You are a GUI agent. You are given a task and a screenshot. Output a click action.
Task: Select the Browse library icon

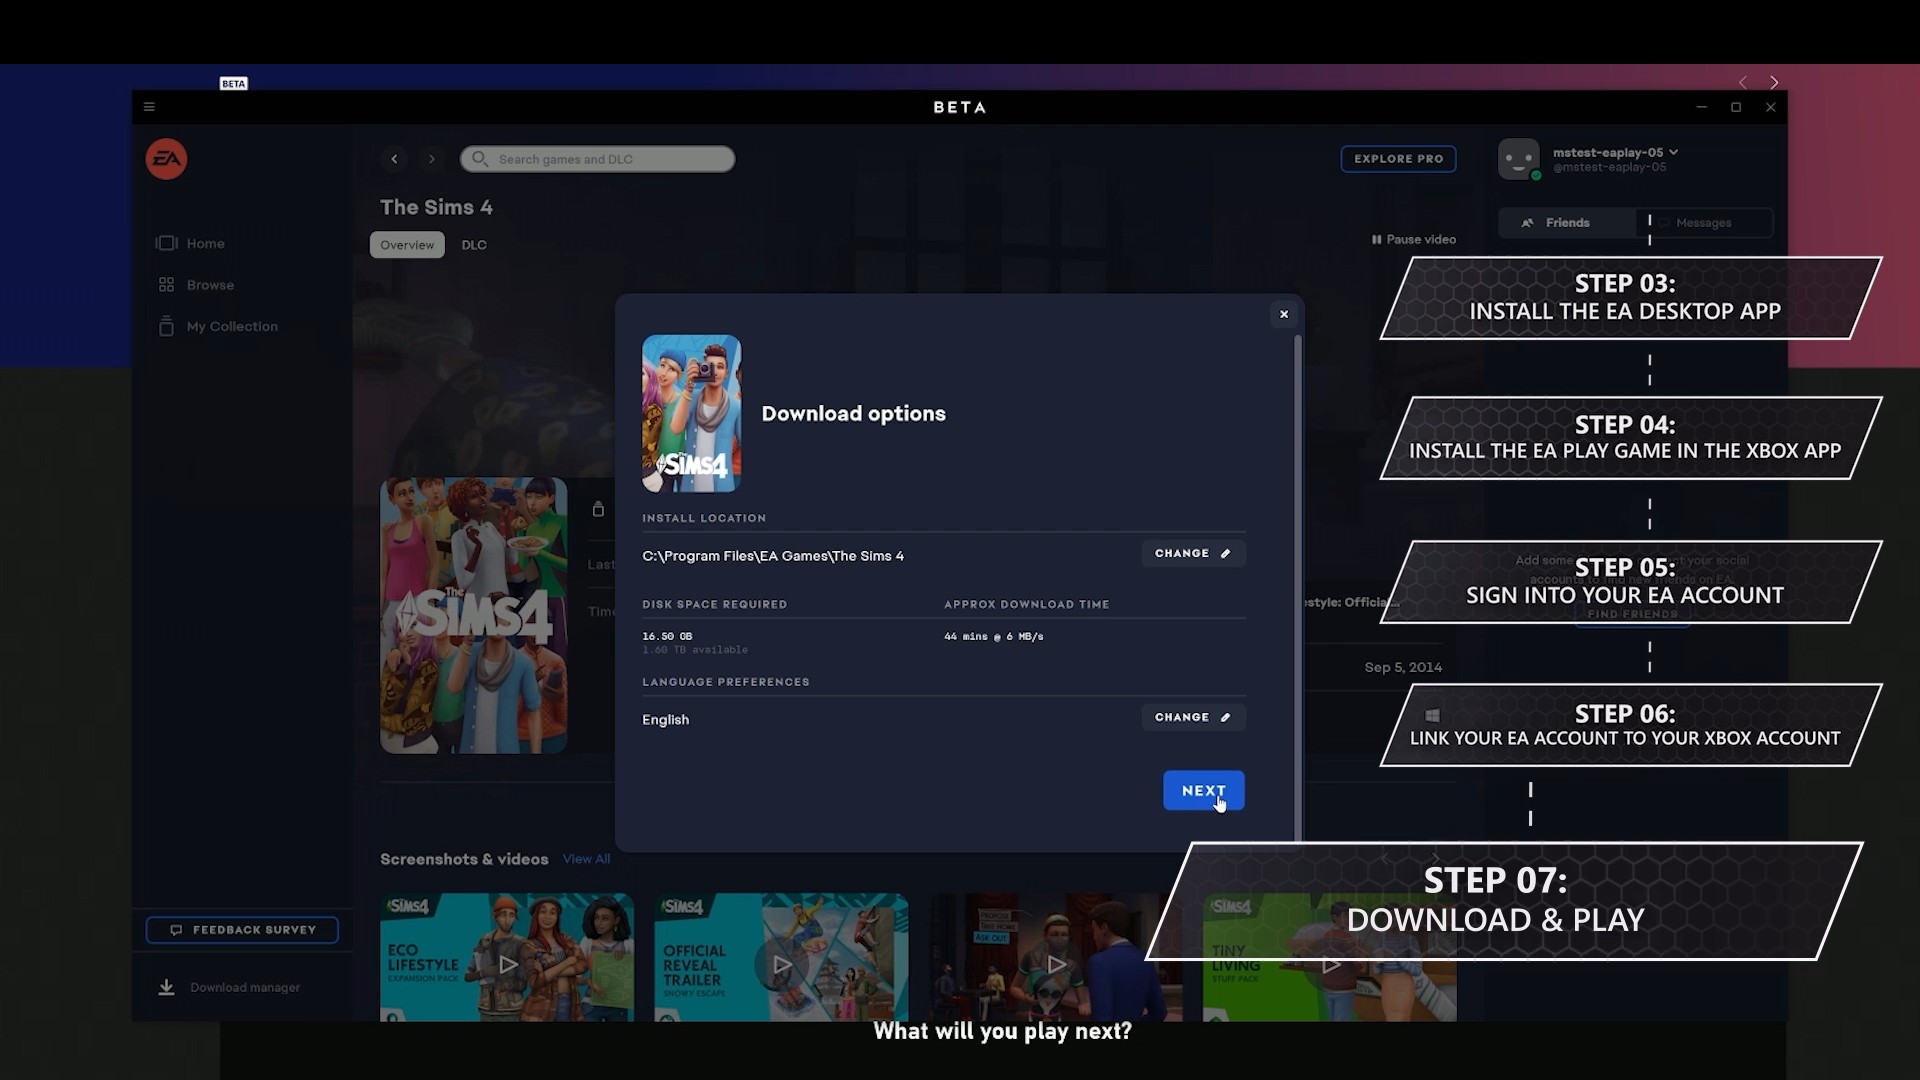165,284
